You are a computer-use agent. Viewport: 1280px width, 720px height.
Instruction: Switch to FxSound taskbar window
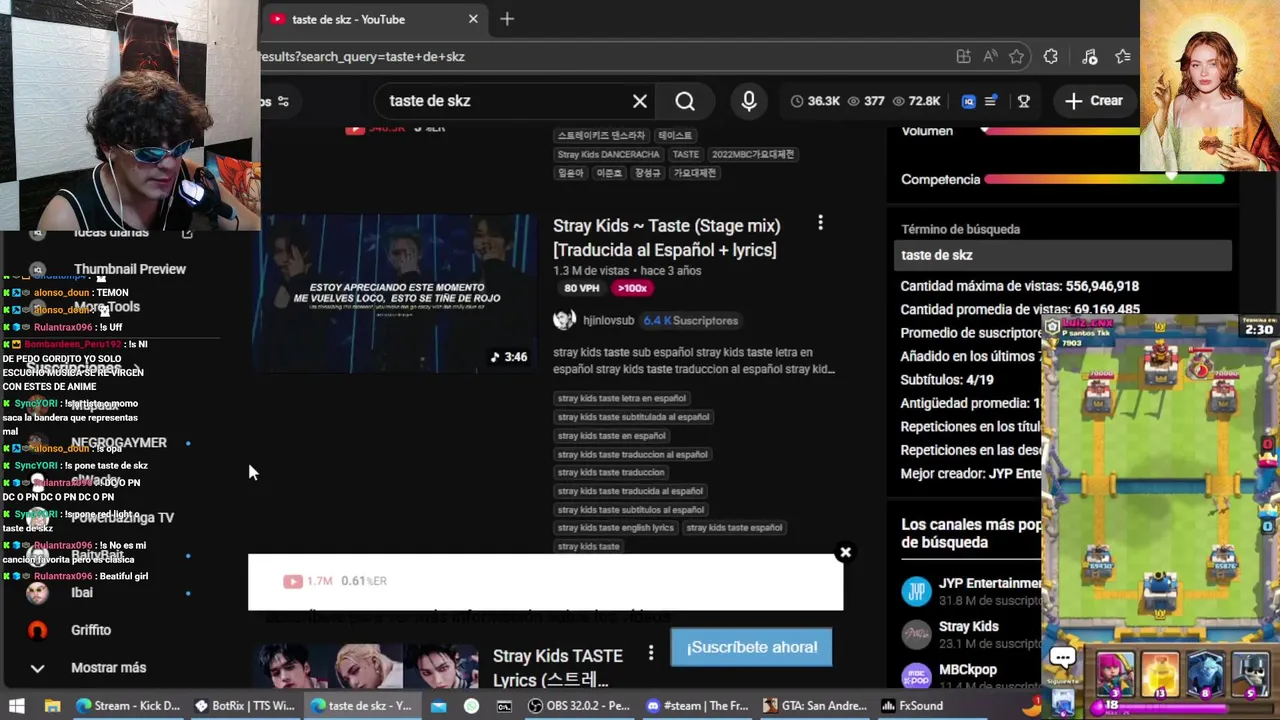click(912, 706)
